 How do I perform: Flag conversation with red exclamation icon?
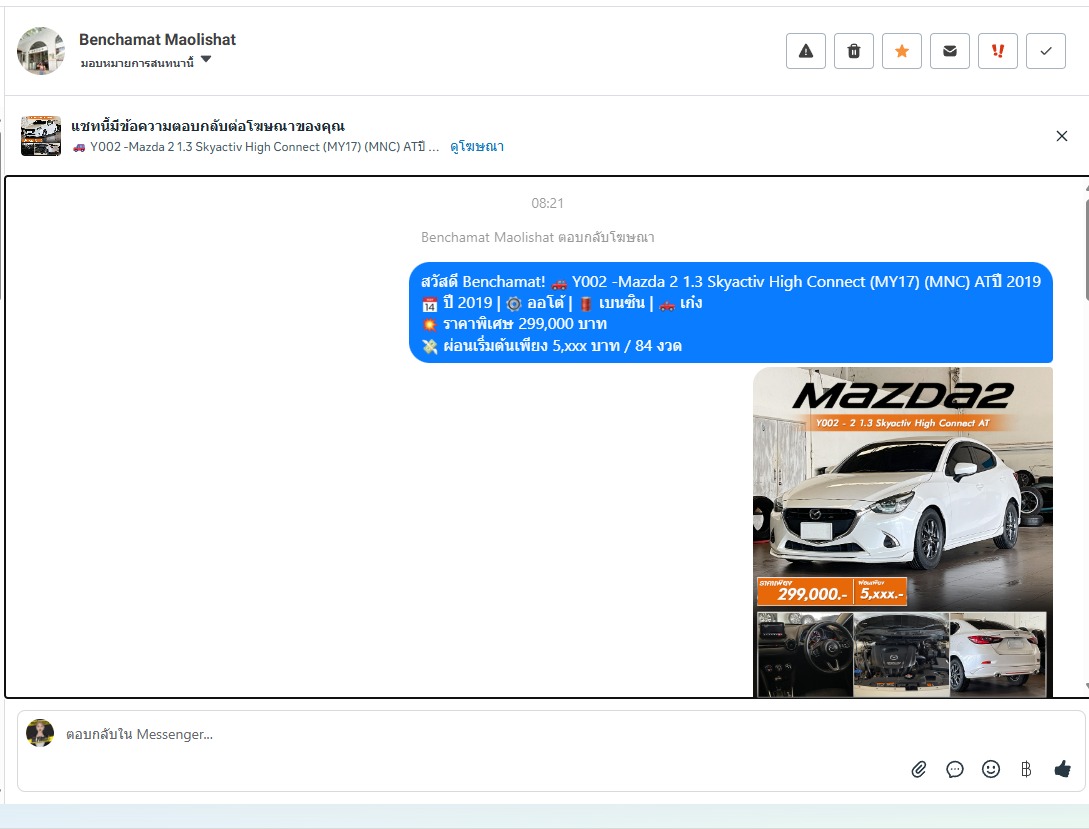click(997, 51)
